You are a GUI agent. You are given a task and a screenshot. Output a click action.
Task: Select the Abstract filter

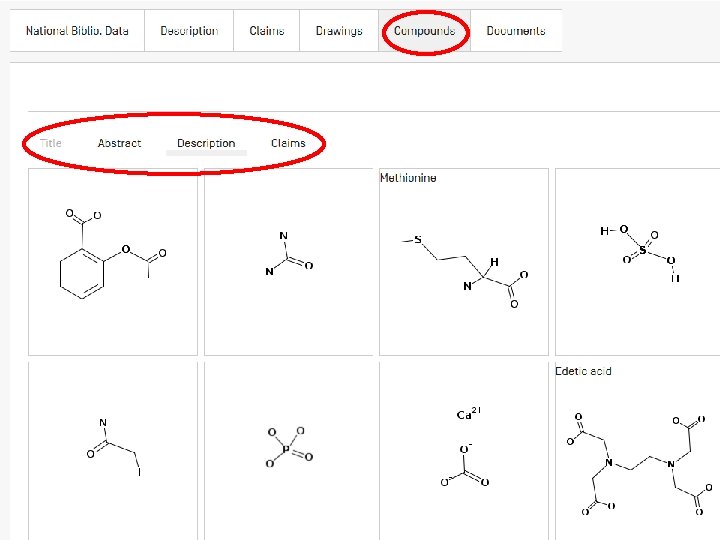[119, 143]
